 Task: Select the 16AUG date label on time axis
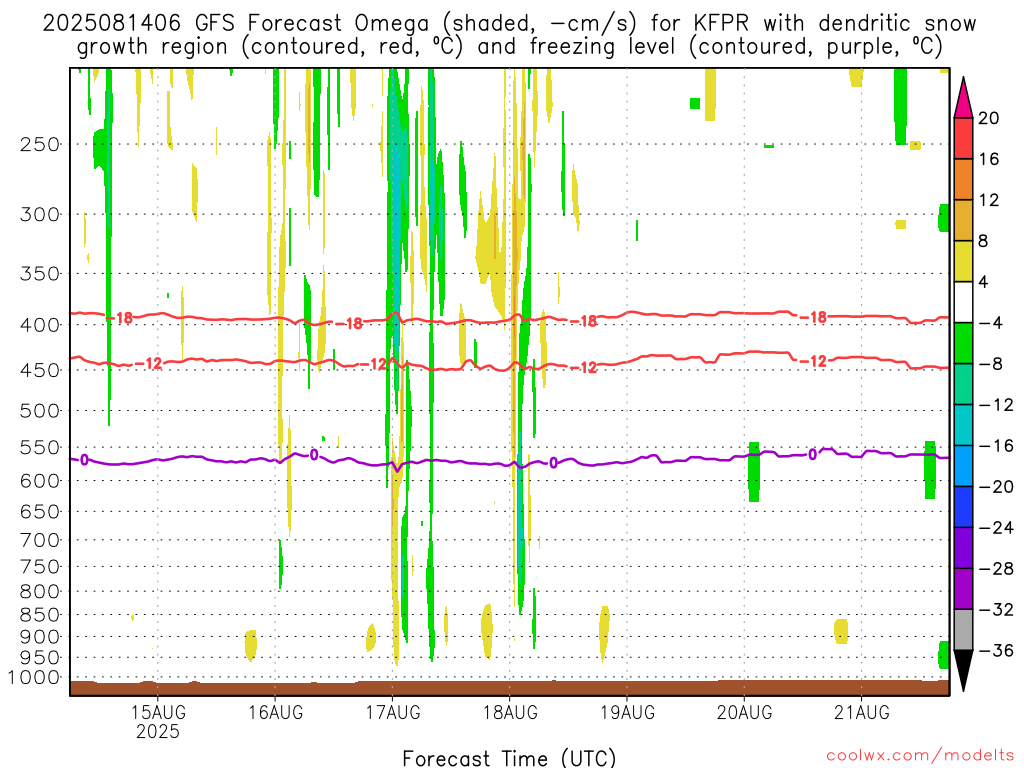[x=276, y=712]
